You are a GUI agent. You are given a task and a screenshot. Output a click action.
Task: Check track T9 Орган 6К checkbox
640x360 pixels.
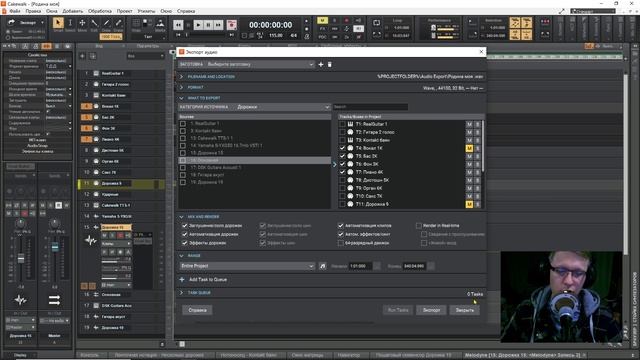tap(342, 188)
